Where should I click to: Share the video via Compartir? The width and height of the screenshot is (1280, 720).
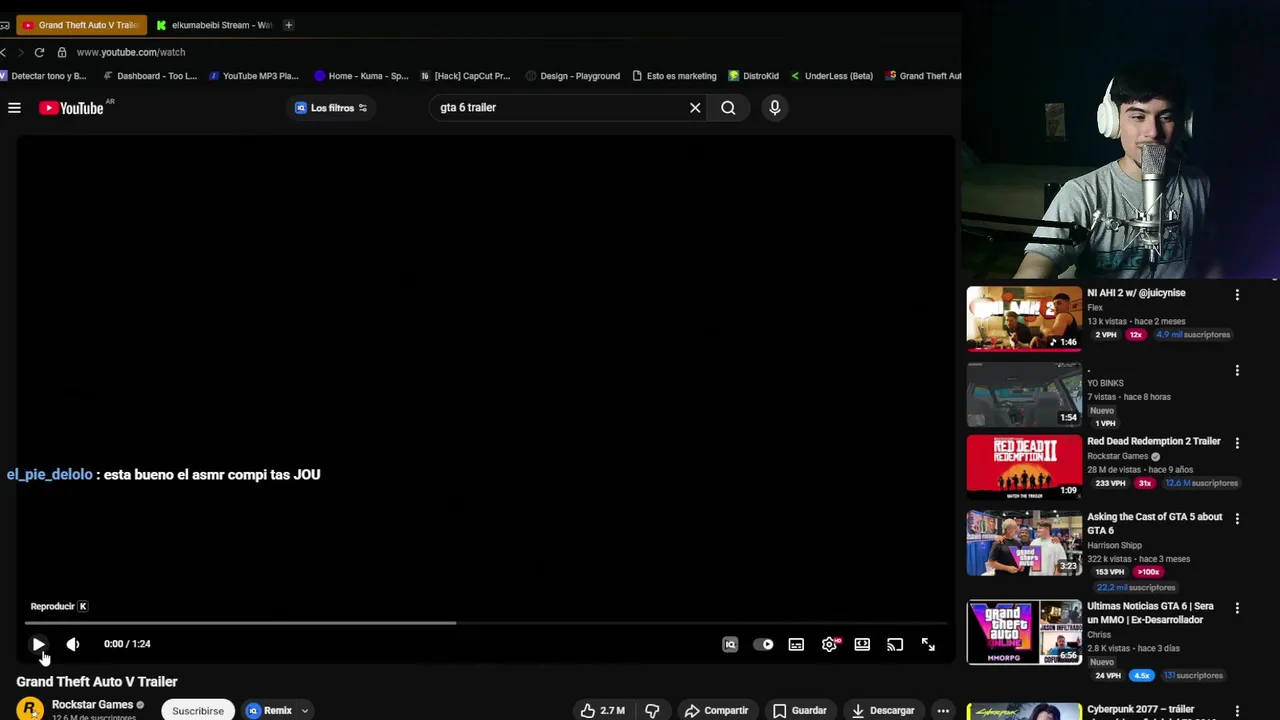(x=716, y=710)
